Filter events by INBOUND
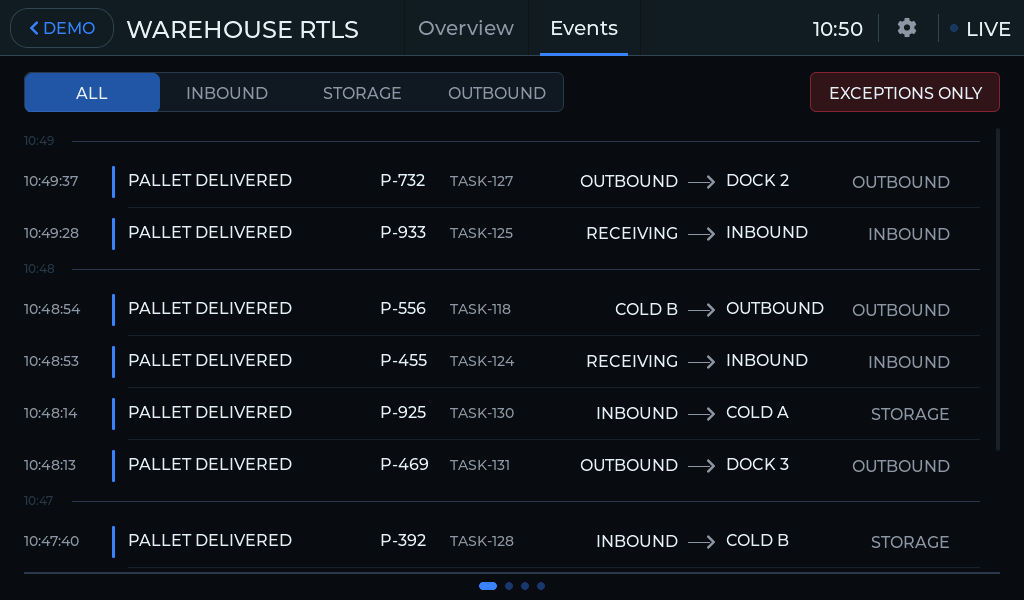The width and height of the screenshot is (1024, 600). (227, 93)
